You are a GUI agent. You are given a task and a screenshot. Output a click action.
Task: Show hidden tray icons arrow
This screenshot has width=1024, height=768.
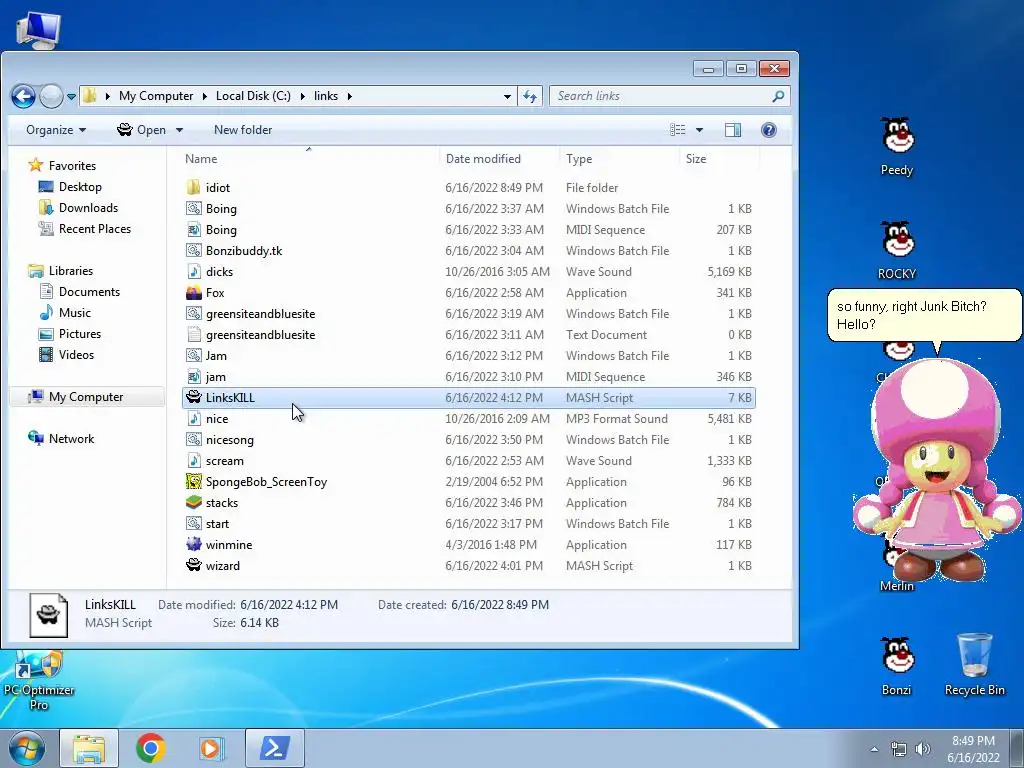coord(874,749)
